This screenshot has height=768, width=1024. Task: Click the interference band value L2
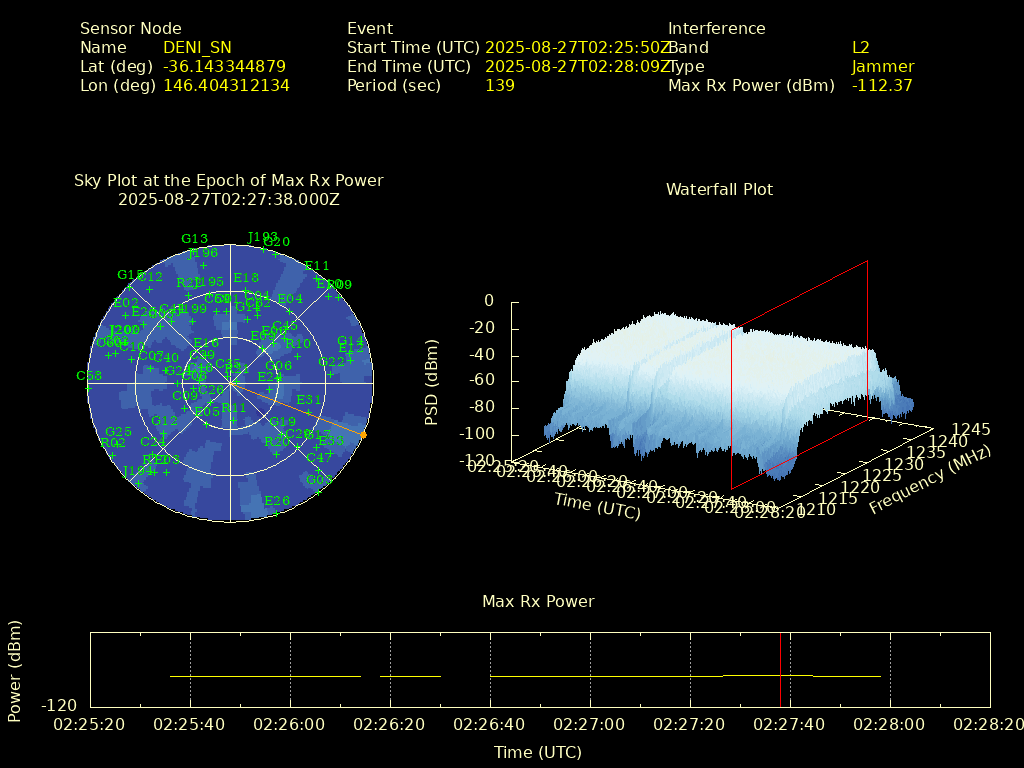[861, 48]
